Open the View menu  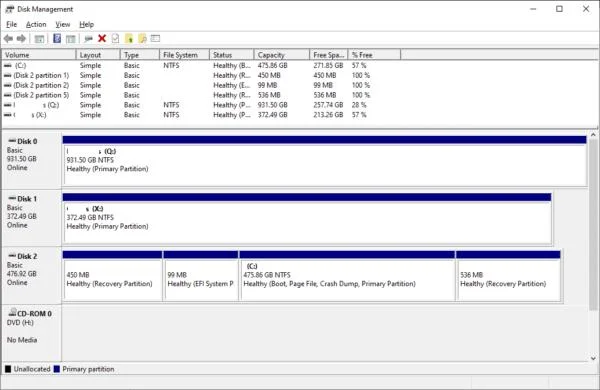[x=63, y=24]
